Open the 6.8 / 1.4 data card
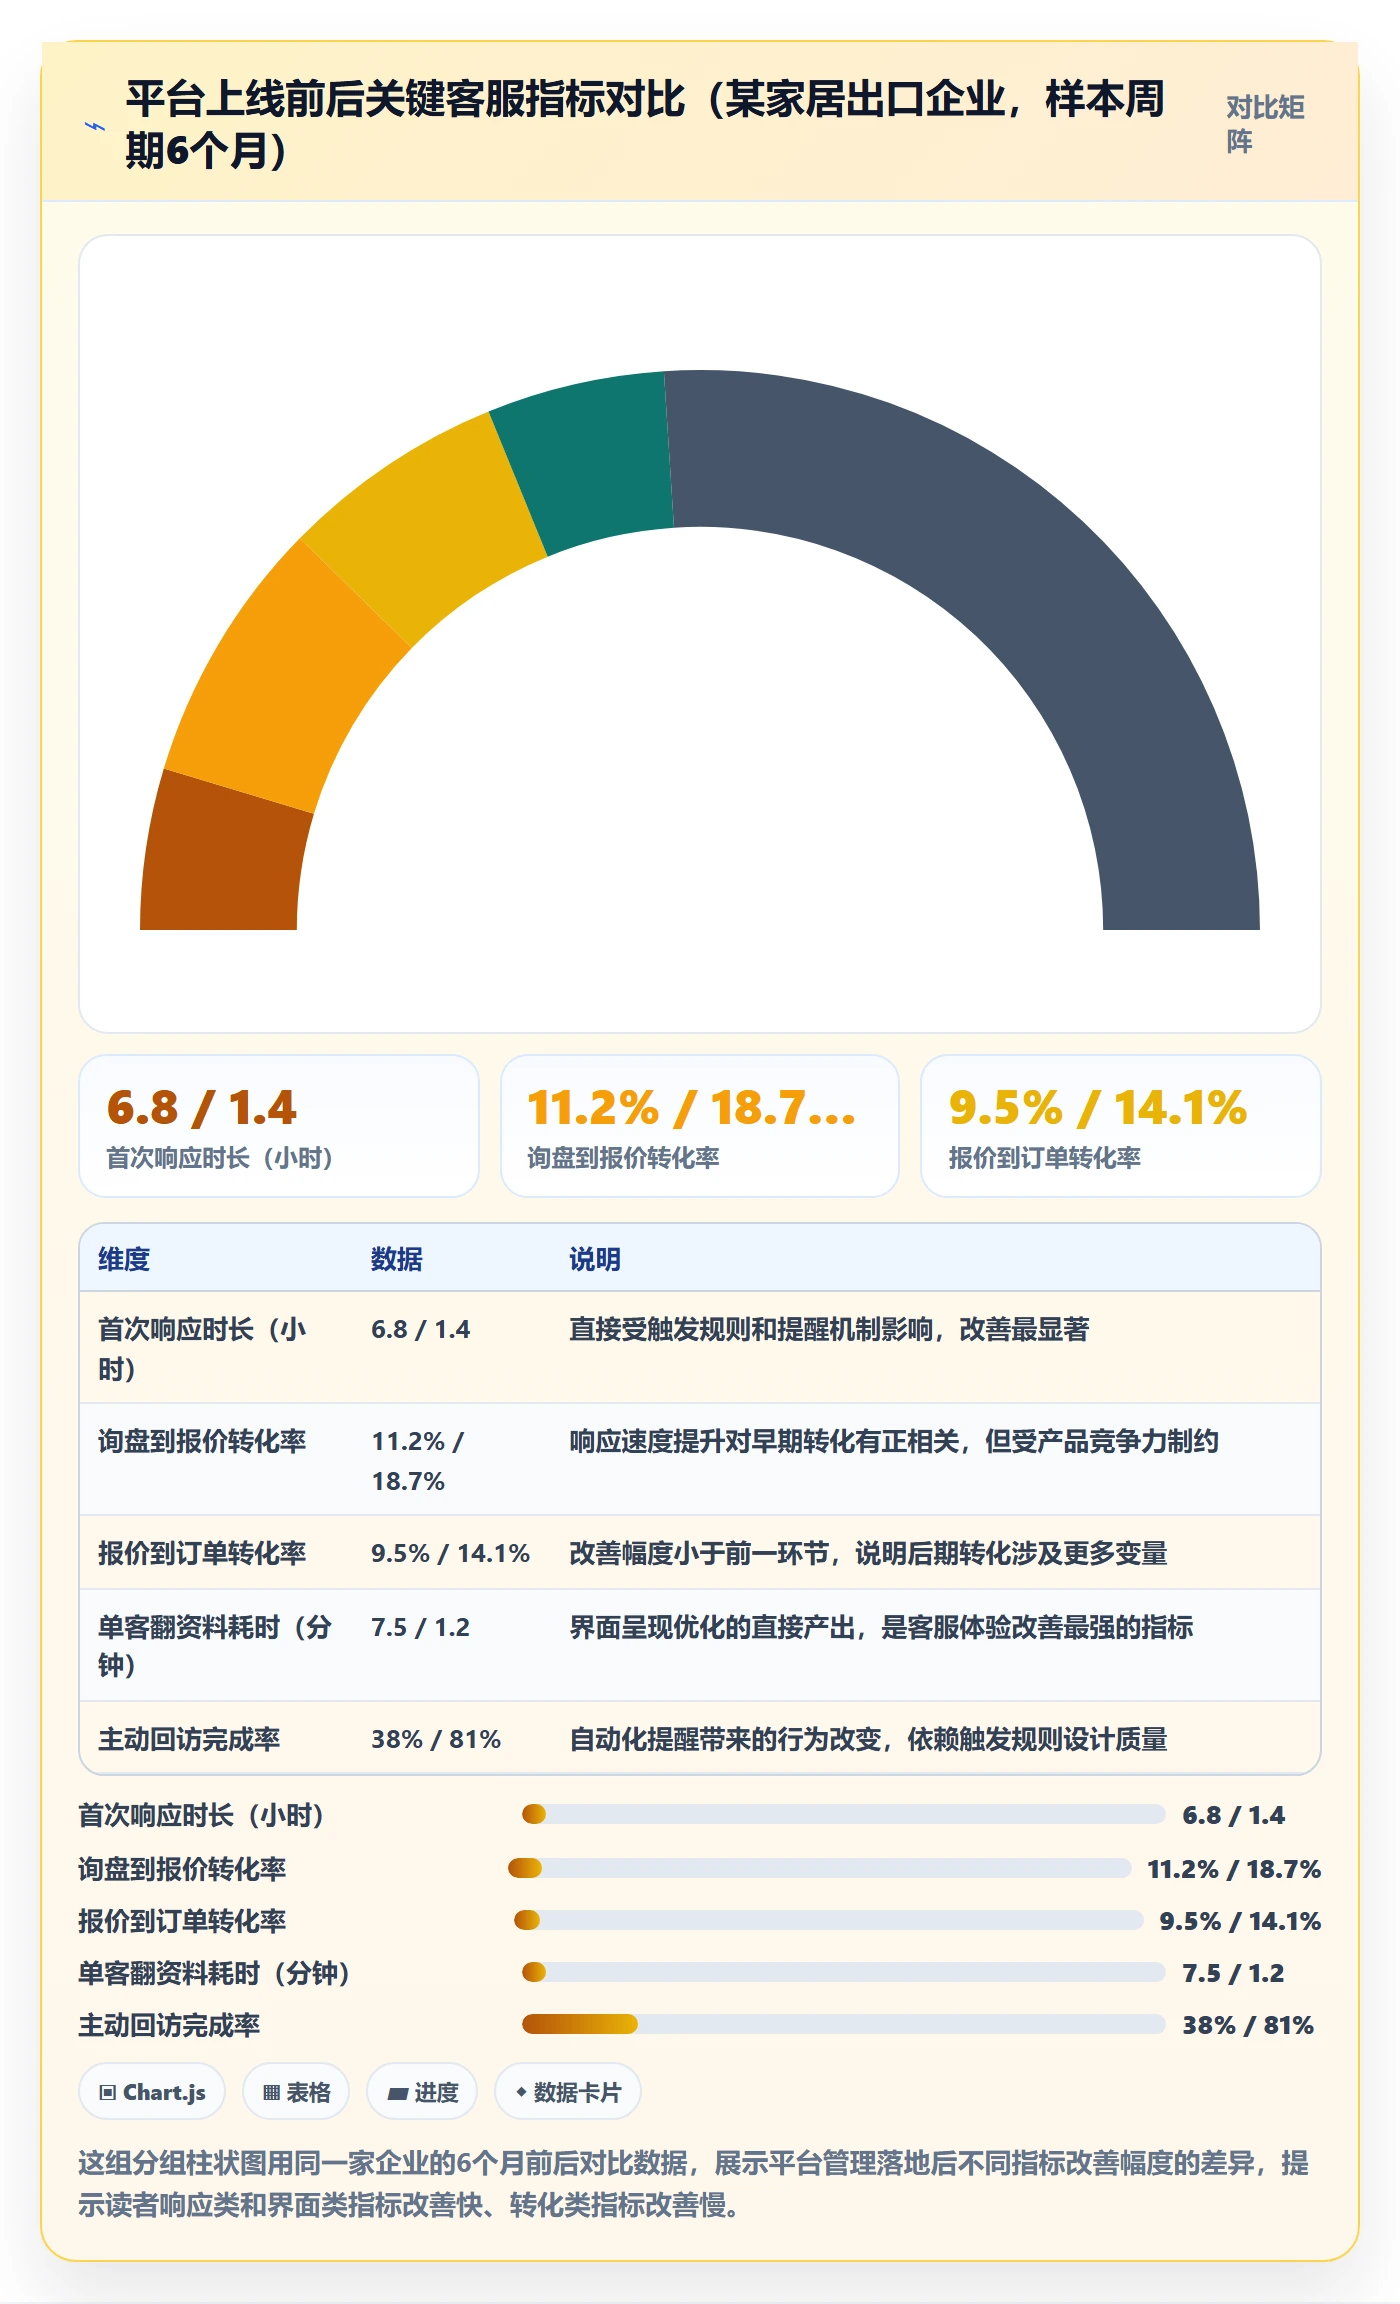Image resolution: width=1400 pixels, height=2304 pixels. click(x=279, y=1126)
